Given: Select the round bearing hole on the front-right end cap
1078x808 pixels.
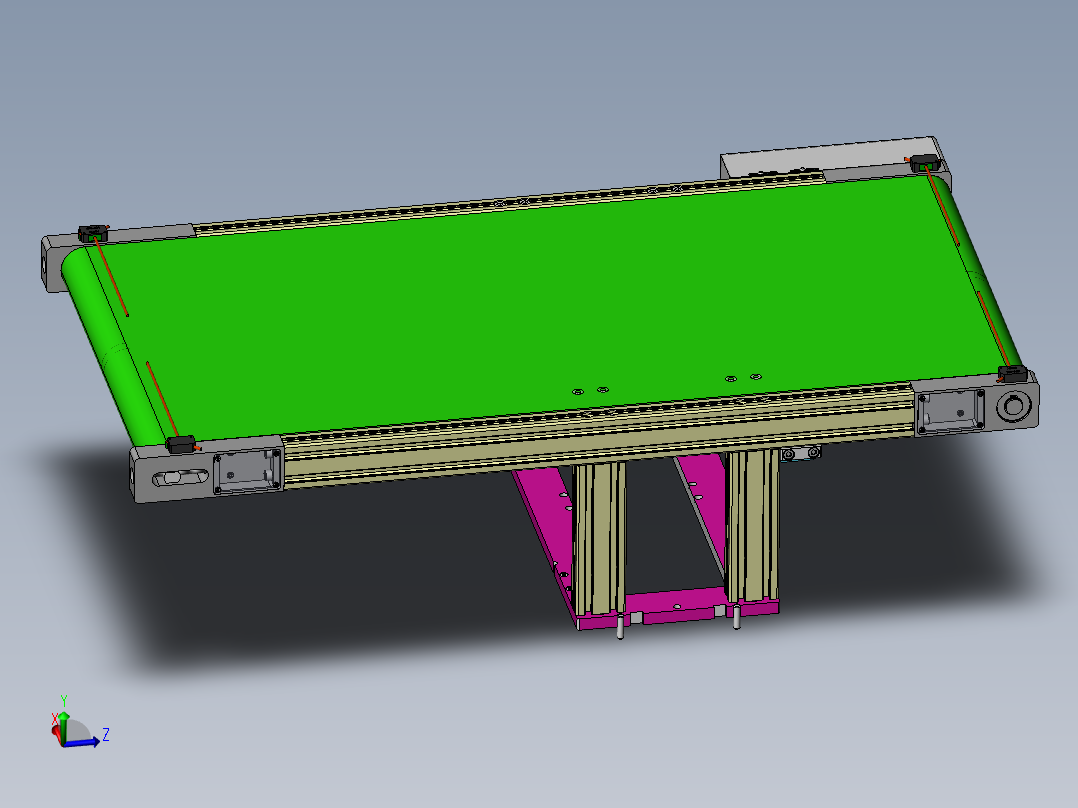Looking at the screenshot, I should point(1014,406).
